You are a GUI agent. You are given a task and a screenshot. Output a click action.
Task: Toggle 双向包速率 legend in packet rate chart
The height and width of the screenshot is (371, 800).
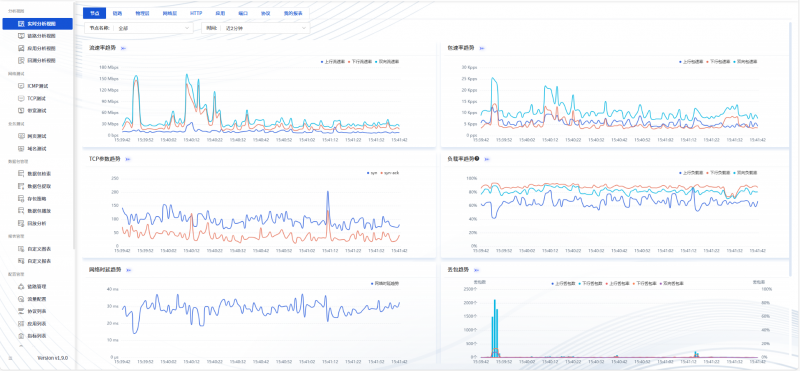click(x=745, y=61)
